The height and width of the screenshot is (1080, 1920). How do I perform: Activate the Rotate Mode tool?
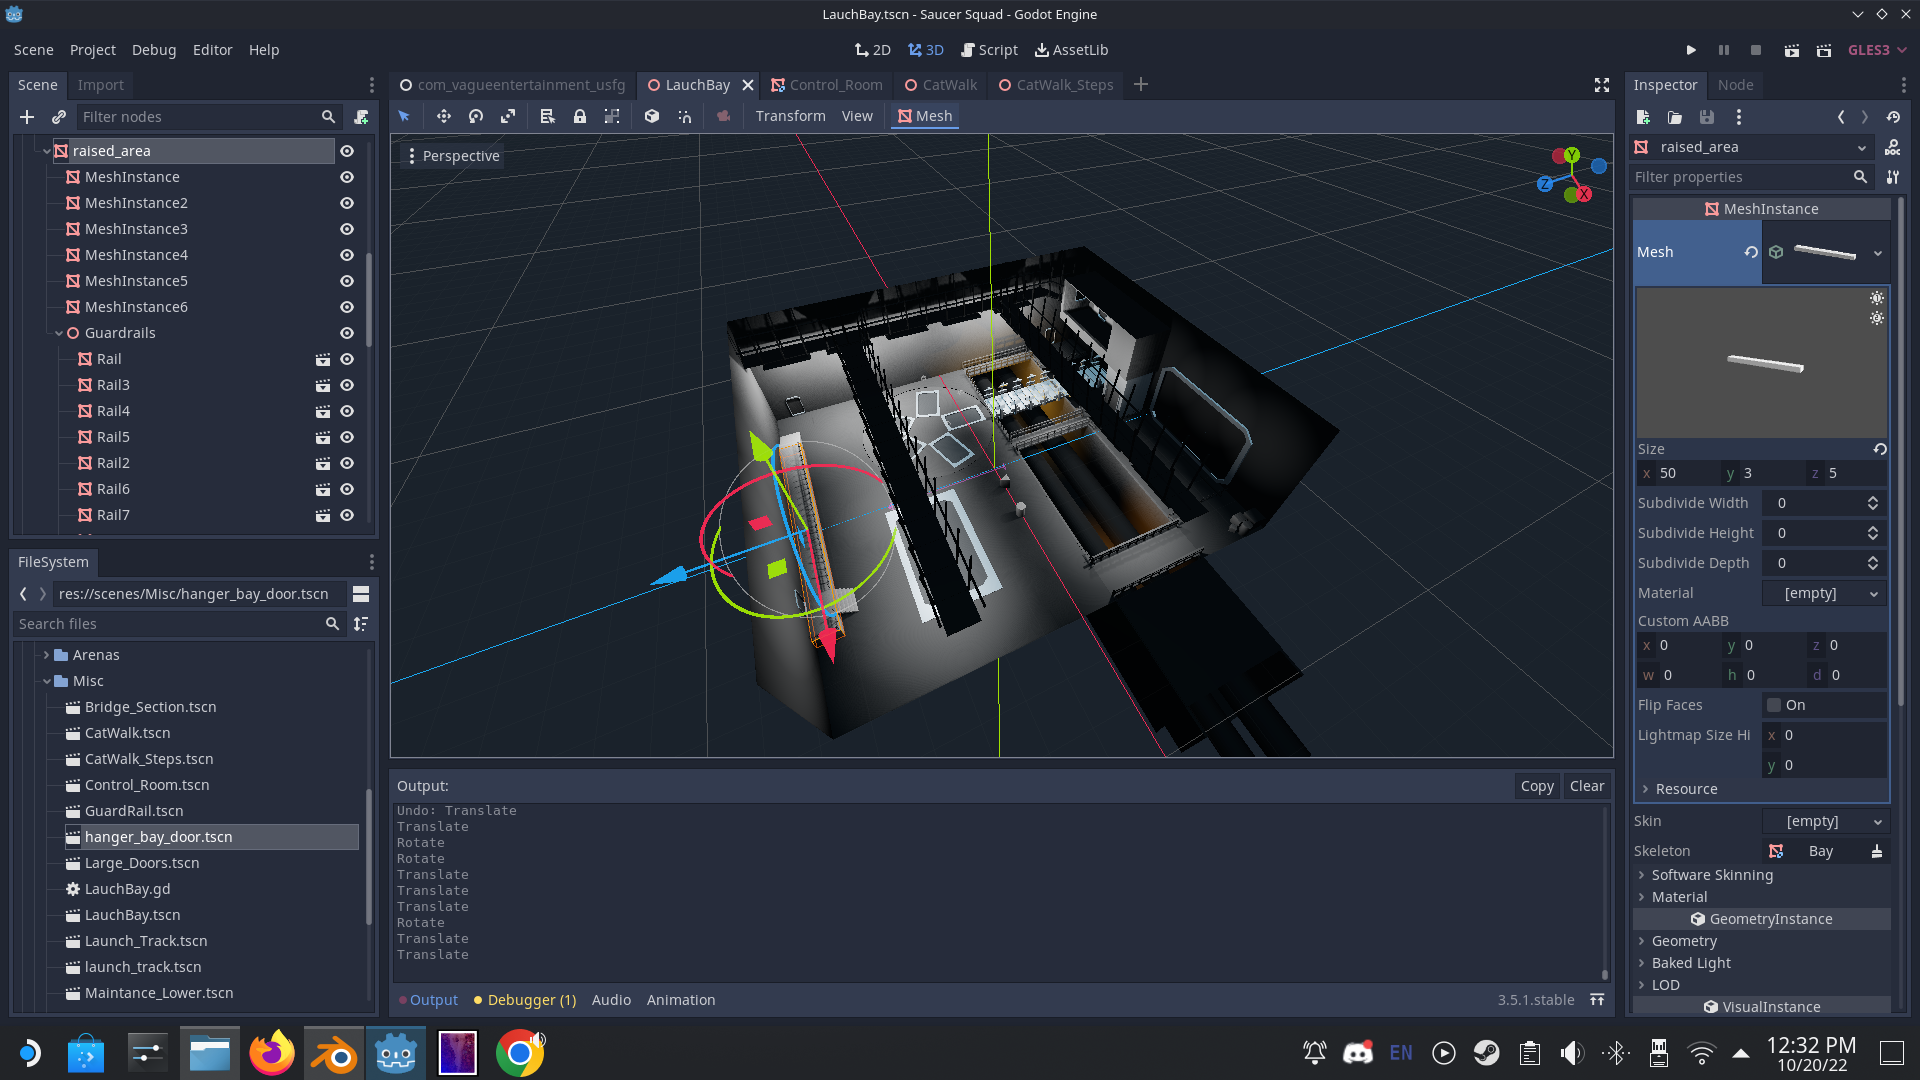476,116
